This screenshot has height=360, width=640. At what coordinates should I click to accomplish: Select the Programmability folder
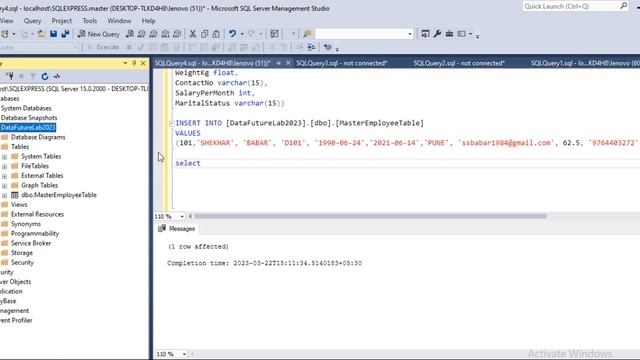click(35, 233)
